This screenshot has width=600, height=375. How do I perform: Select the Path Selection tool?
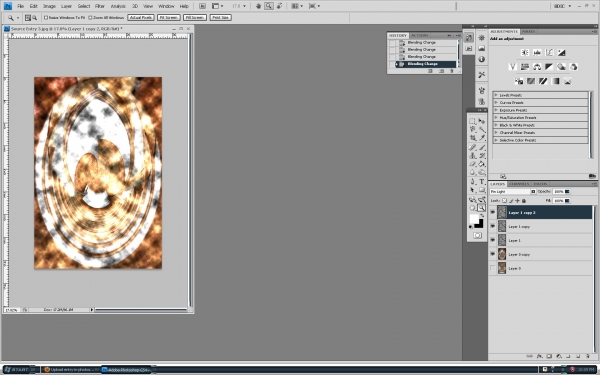tap(473, 190)
